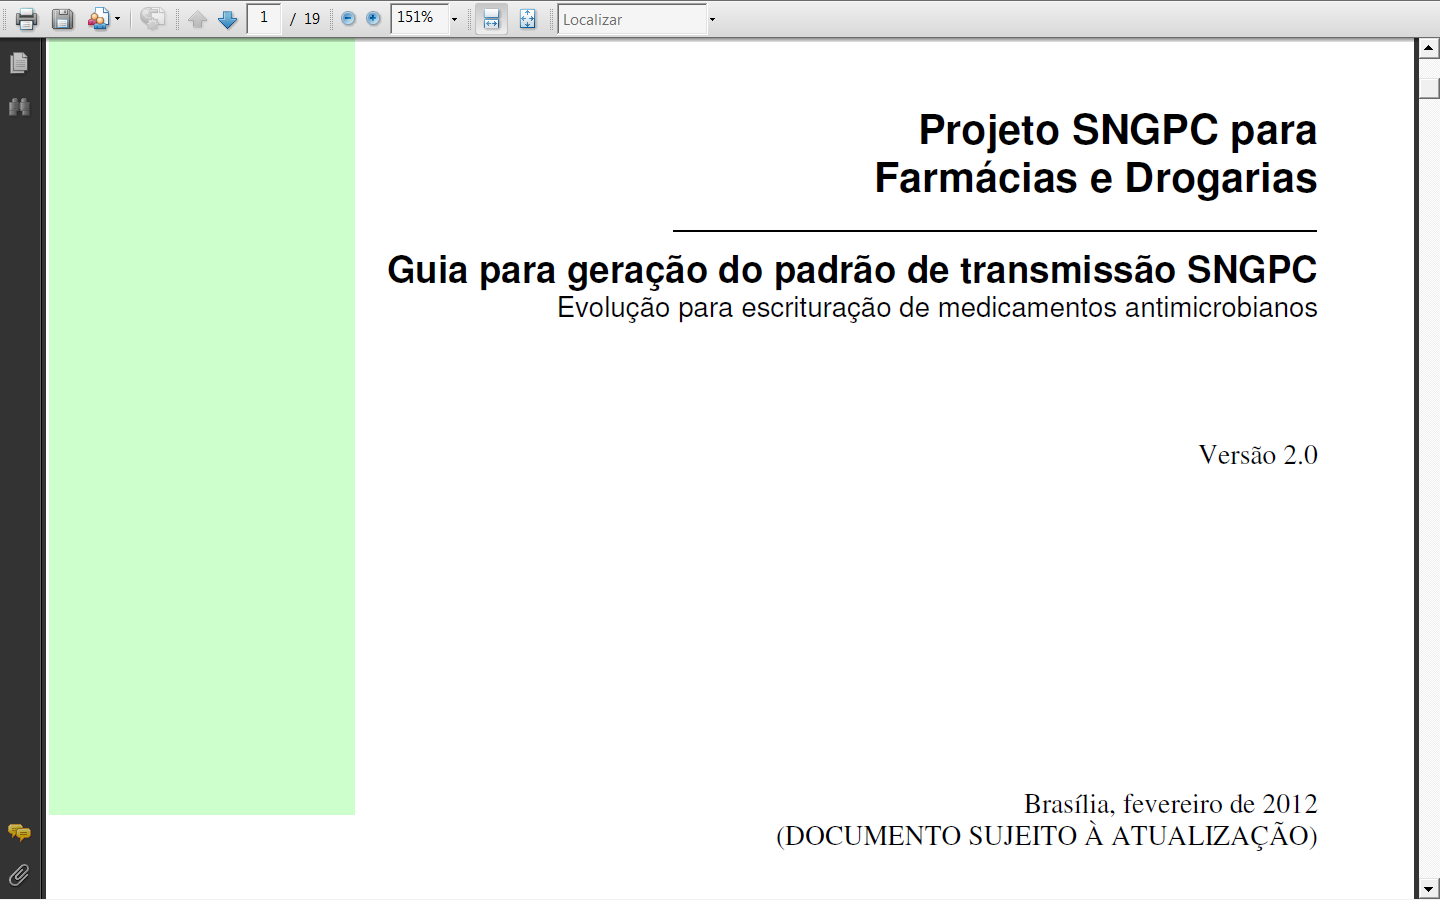Zoom out using the minus button
This screenshot has width=1440, height=900.
[x=348, y=19]
